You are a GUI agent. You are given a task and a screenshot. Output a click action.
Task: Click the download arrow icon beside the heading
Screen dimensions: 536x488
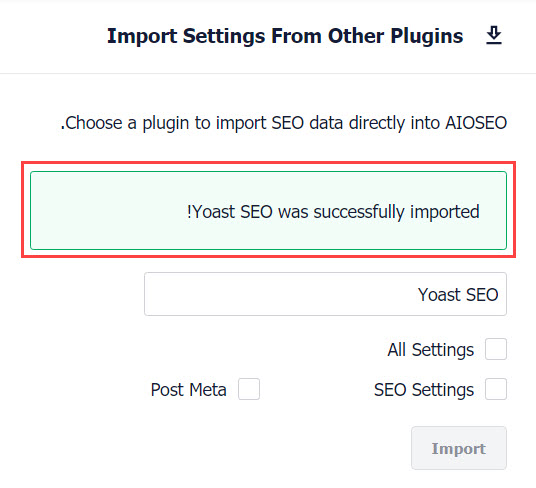[494, 35]
